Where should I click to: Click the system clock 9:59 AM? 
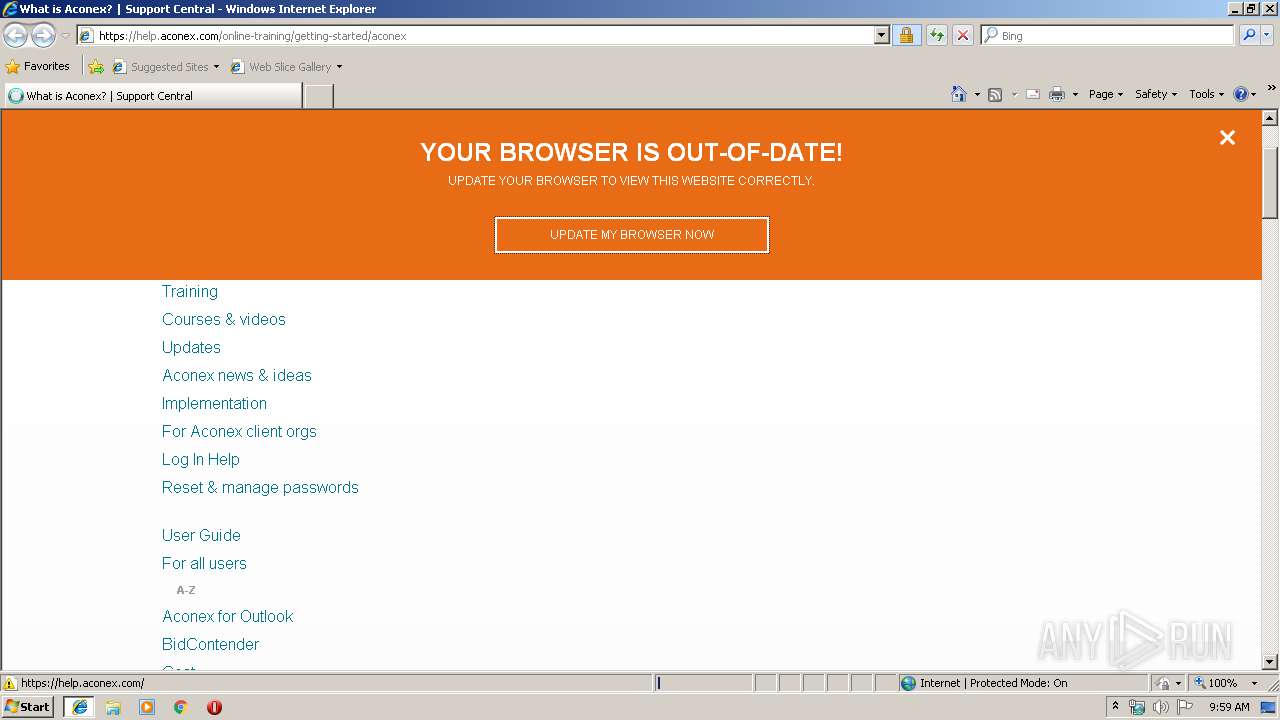coord(1229,707)
